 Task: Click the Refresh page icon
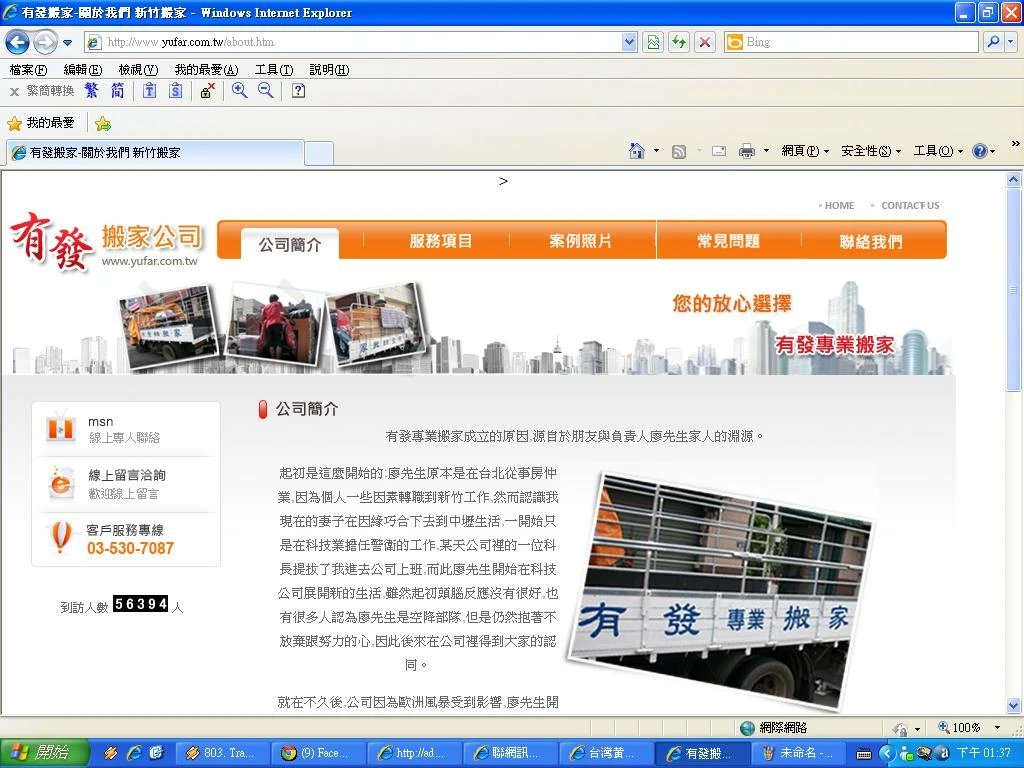click(x=679, y=42)
